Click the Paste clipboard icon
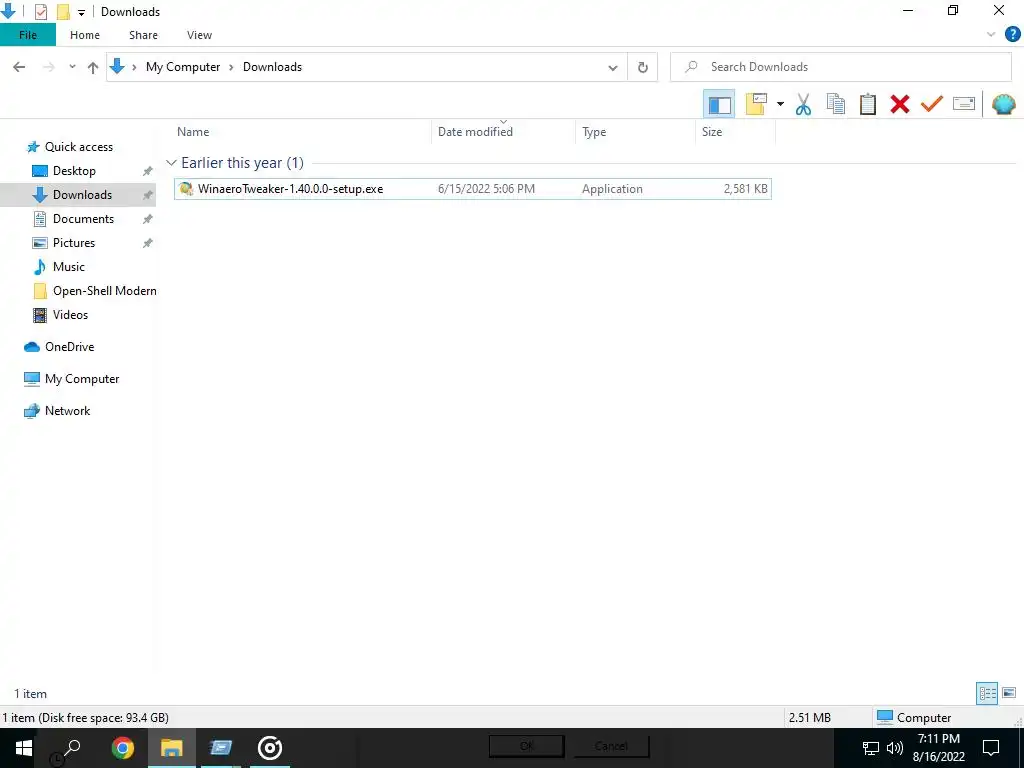 pyautogui.click(x=867, y=104)
